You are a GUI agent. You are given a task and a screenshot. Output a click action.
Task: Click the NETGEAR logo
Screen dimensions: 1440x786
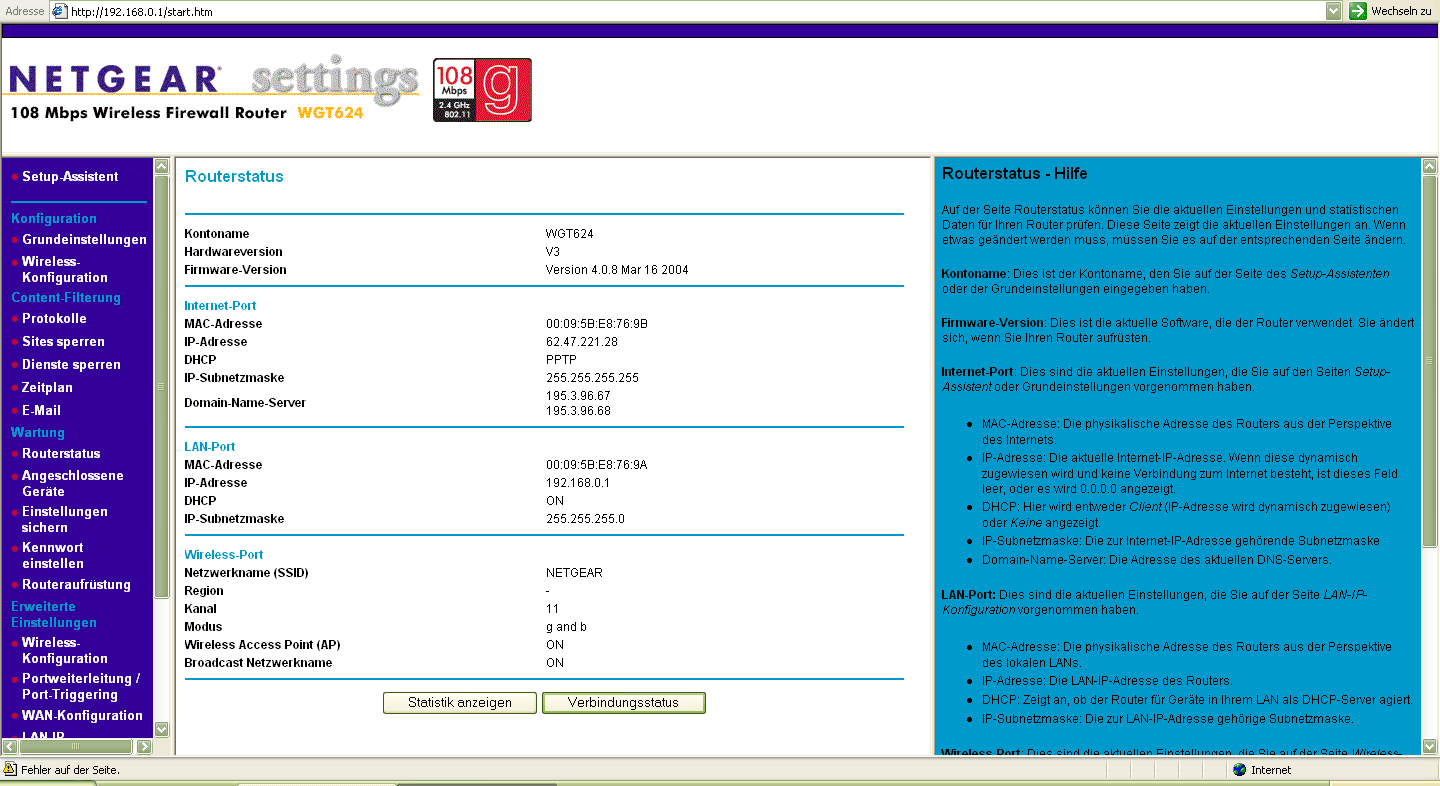pyautogui.click(x=115, y=79)
